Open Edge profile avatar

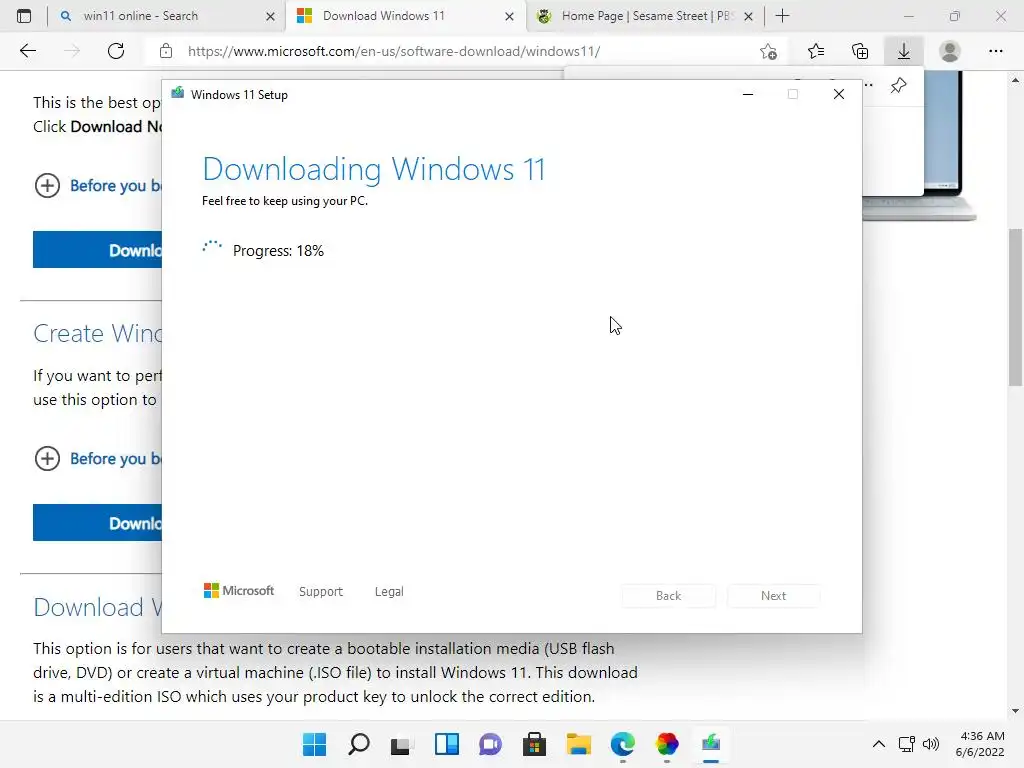pos(950,51)
